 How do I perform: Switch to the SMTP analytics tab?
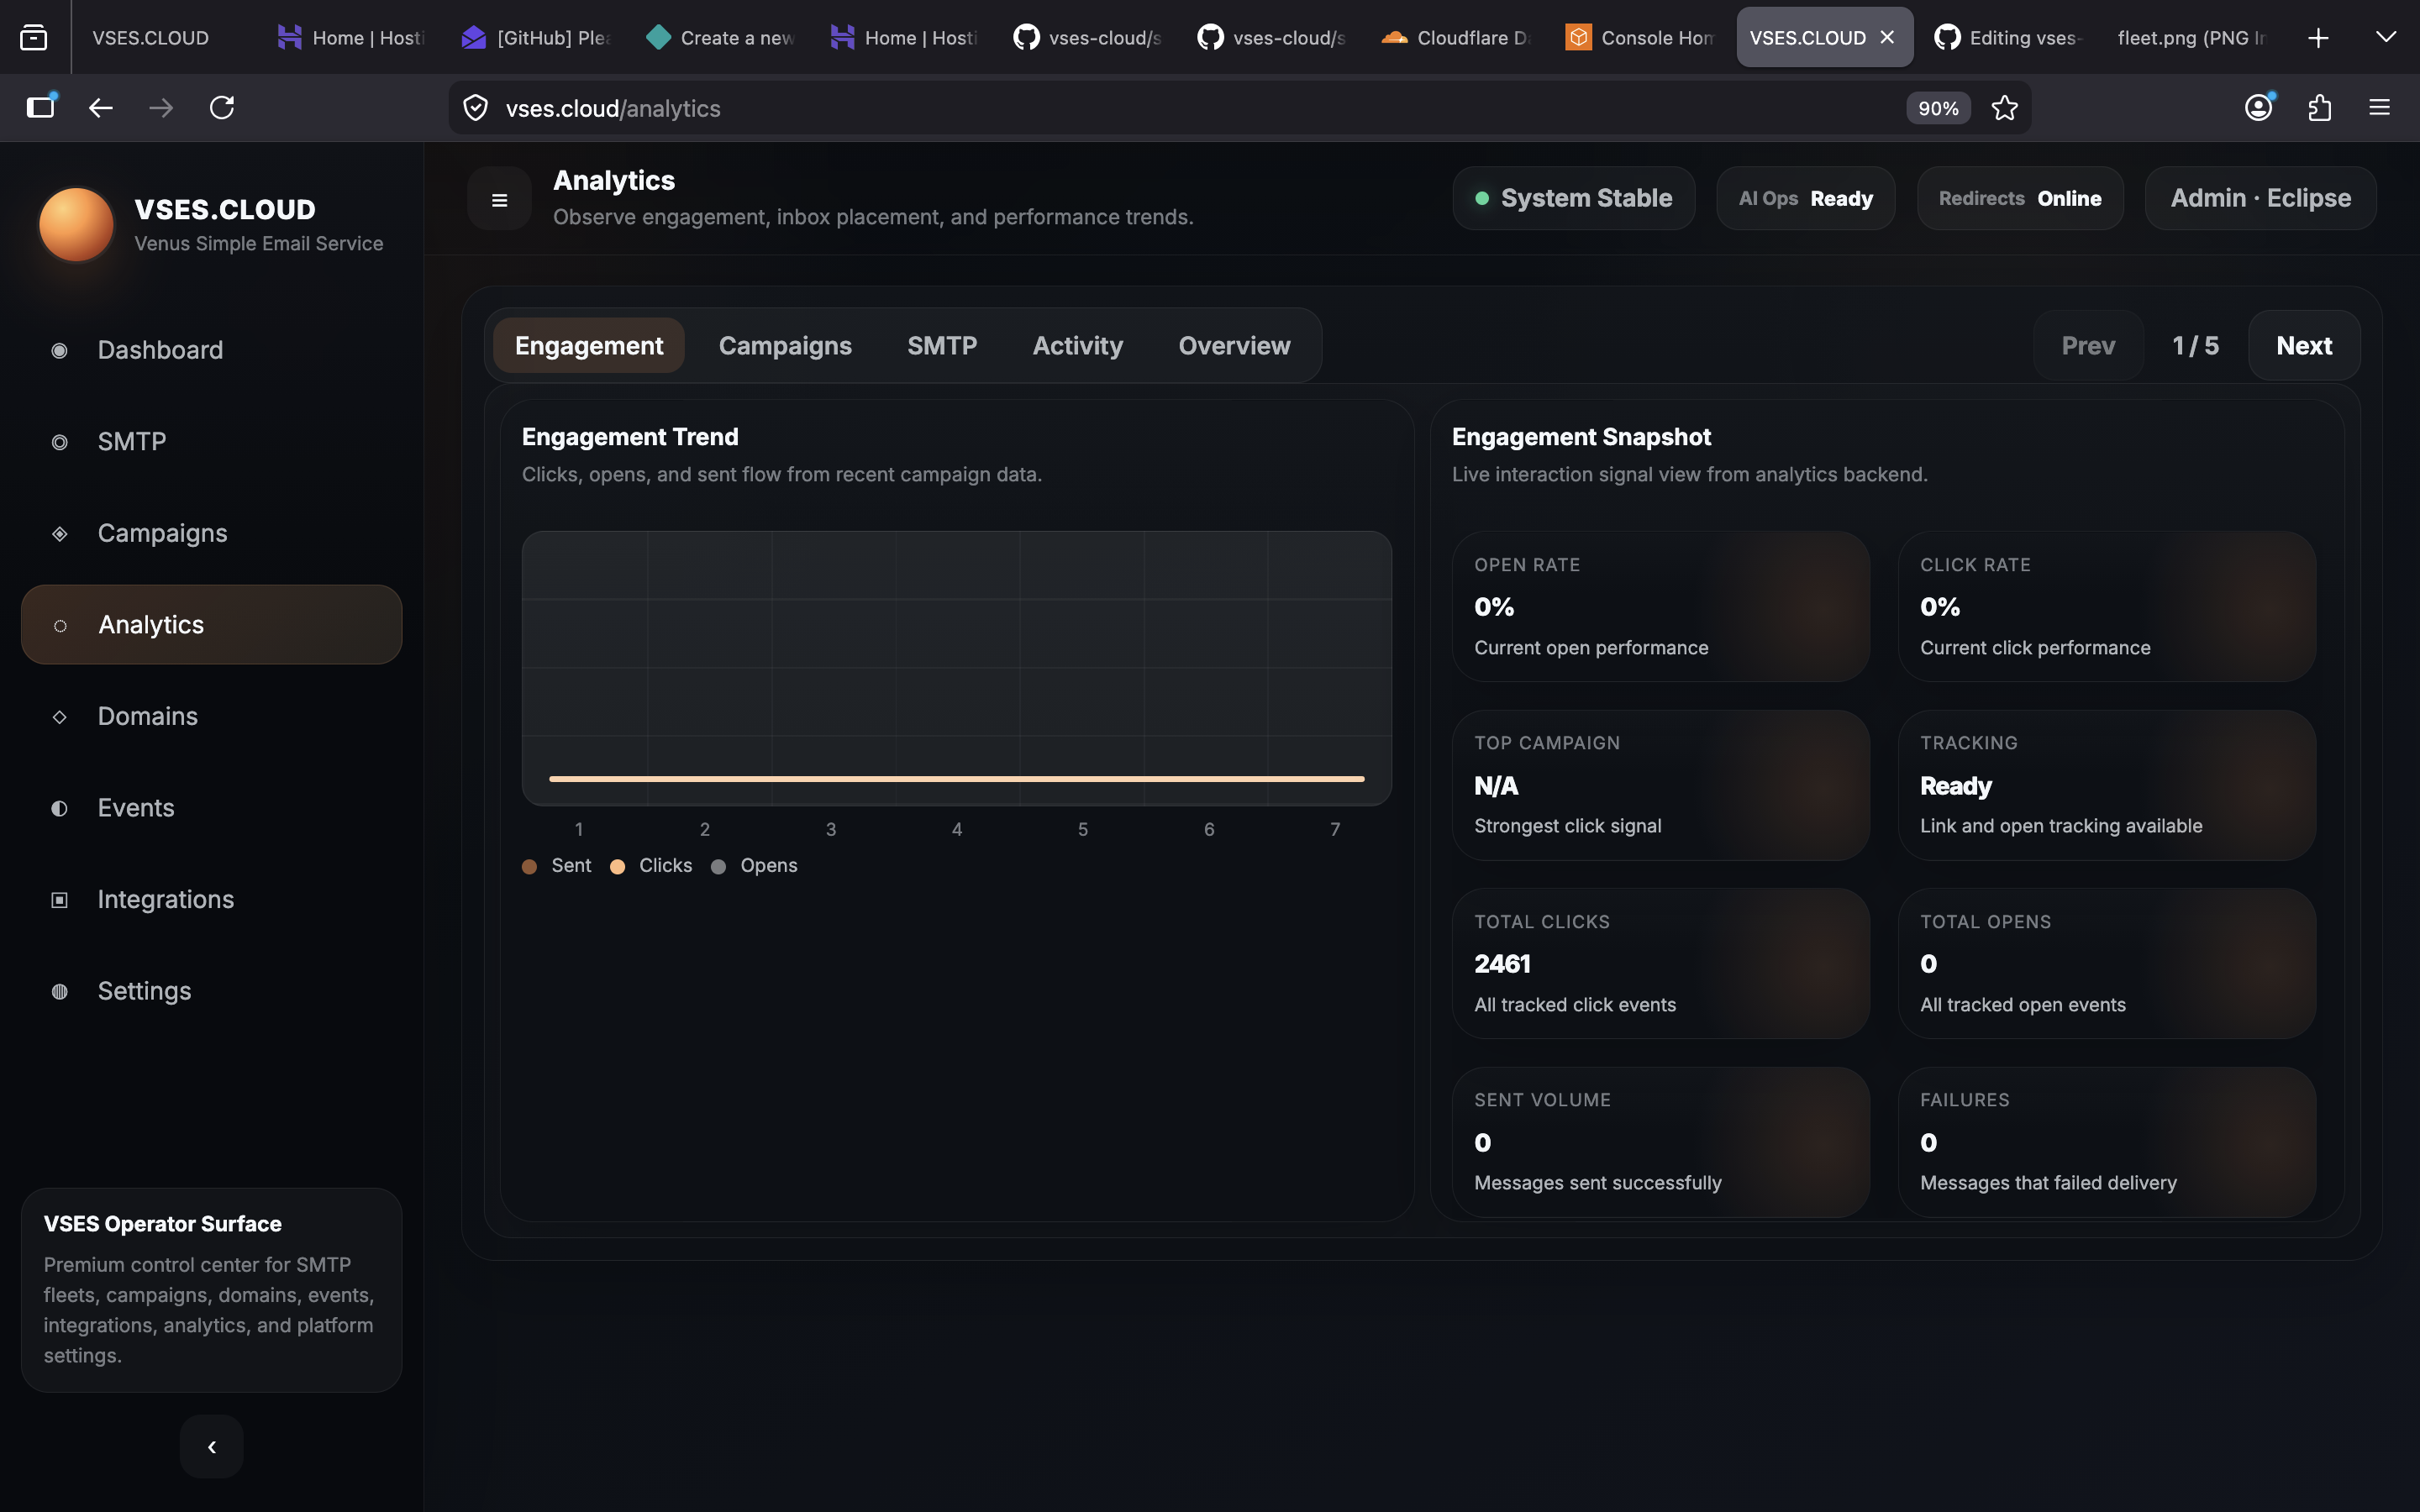coord(942,346)
